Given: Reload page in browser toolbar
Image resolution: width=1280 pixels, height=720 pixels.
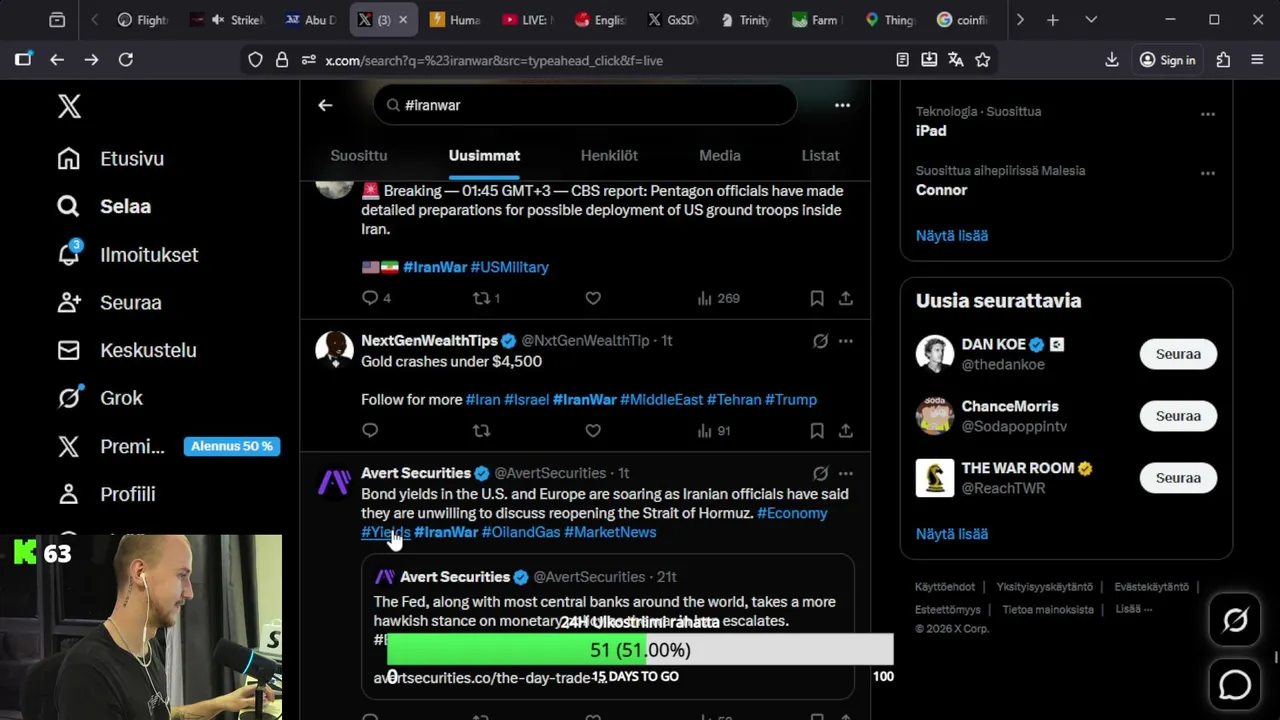Looking at the screenshot, I should [x=126, y=60].
